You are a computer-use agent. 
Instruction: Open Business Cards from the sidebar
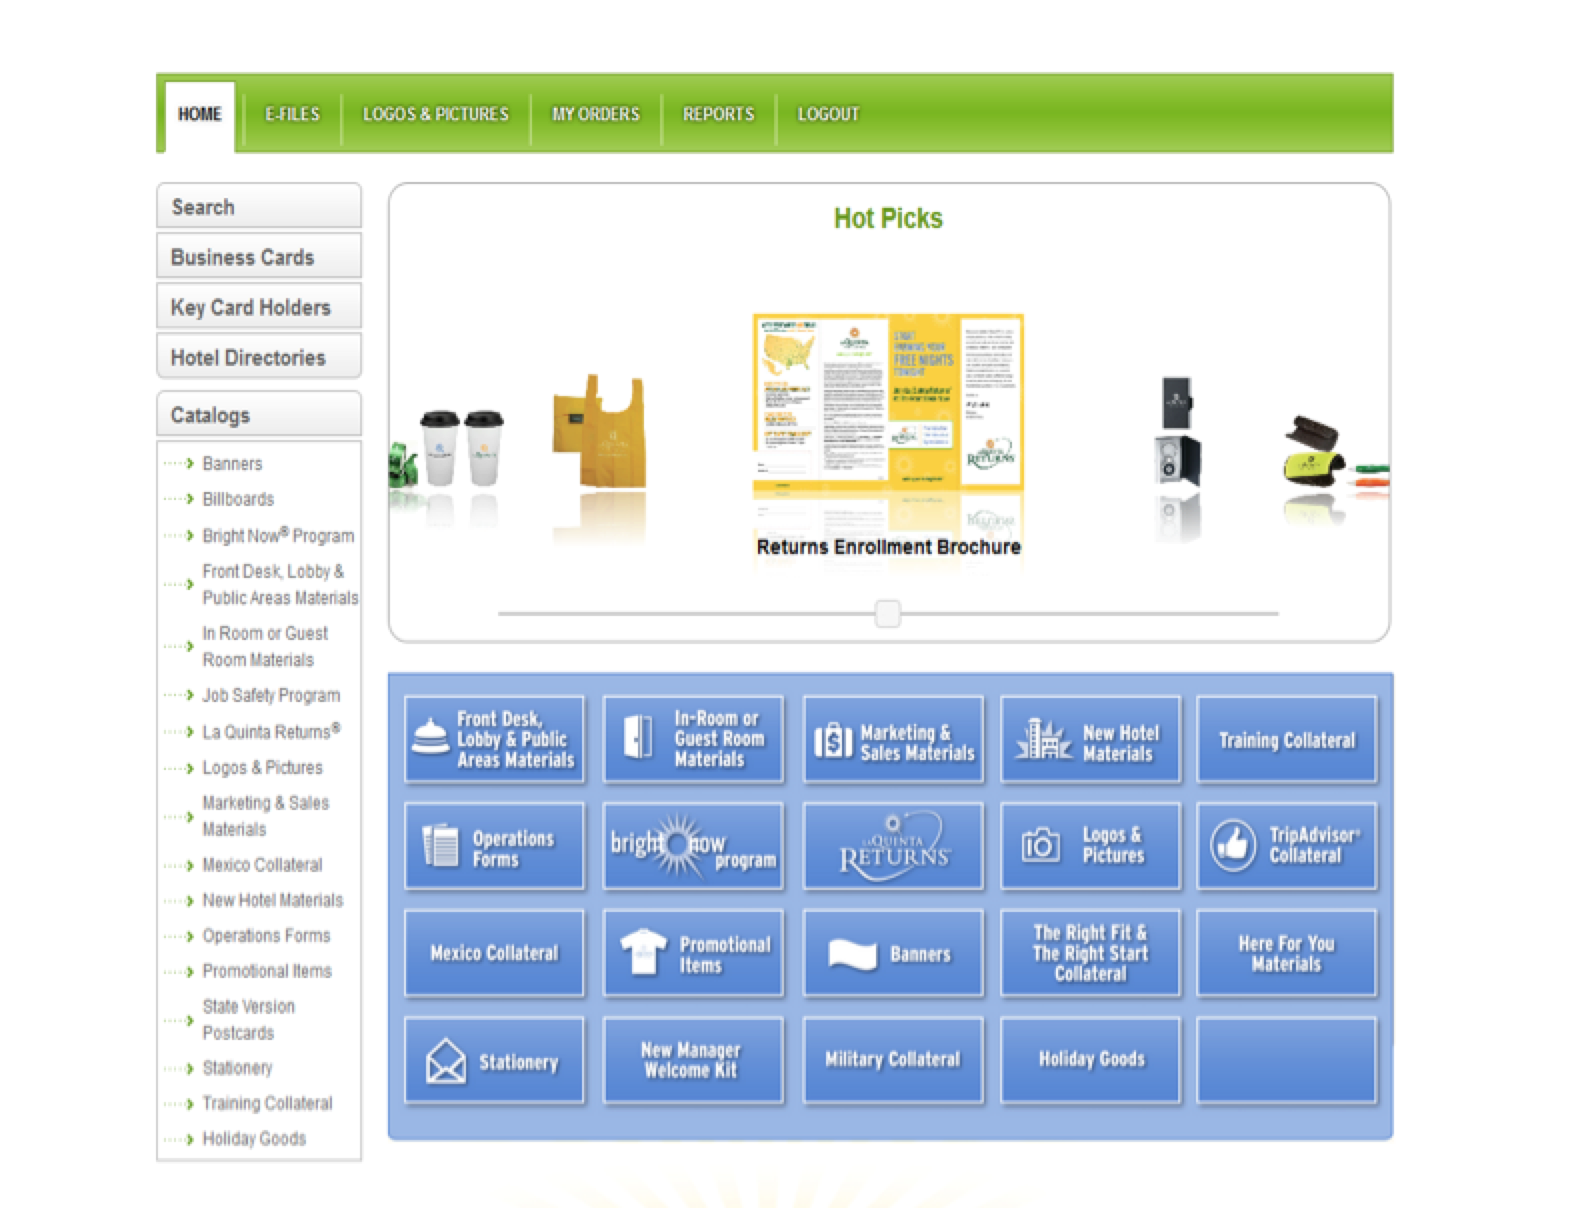pyautogui.click(x=259, y=256)
